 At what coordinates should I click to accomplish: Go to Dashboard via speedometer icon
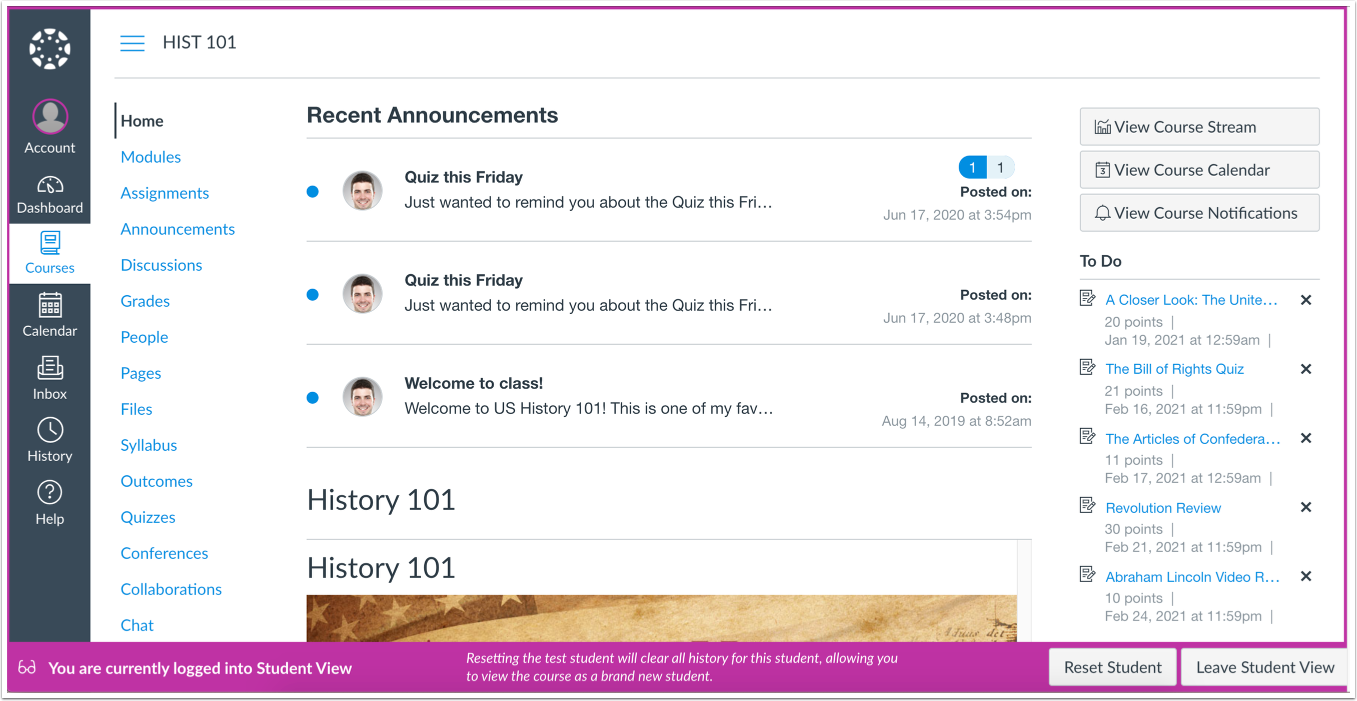tap(50, 186)
